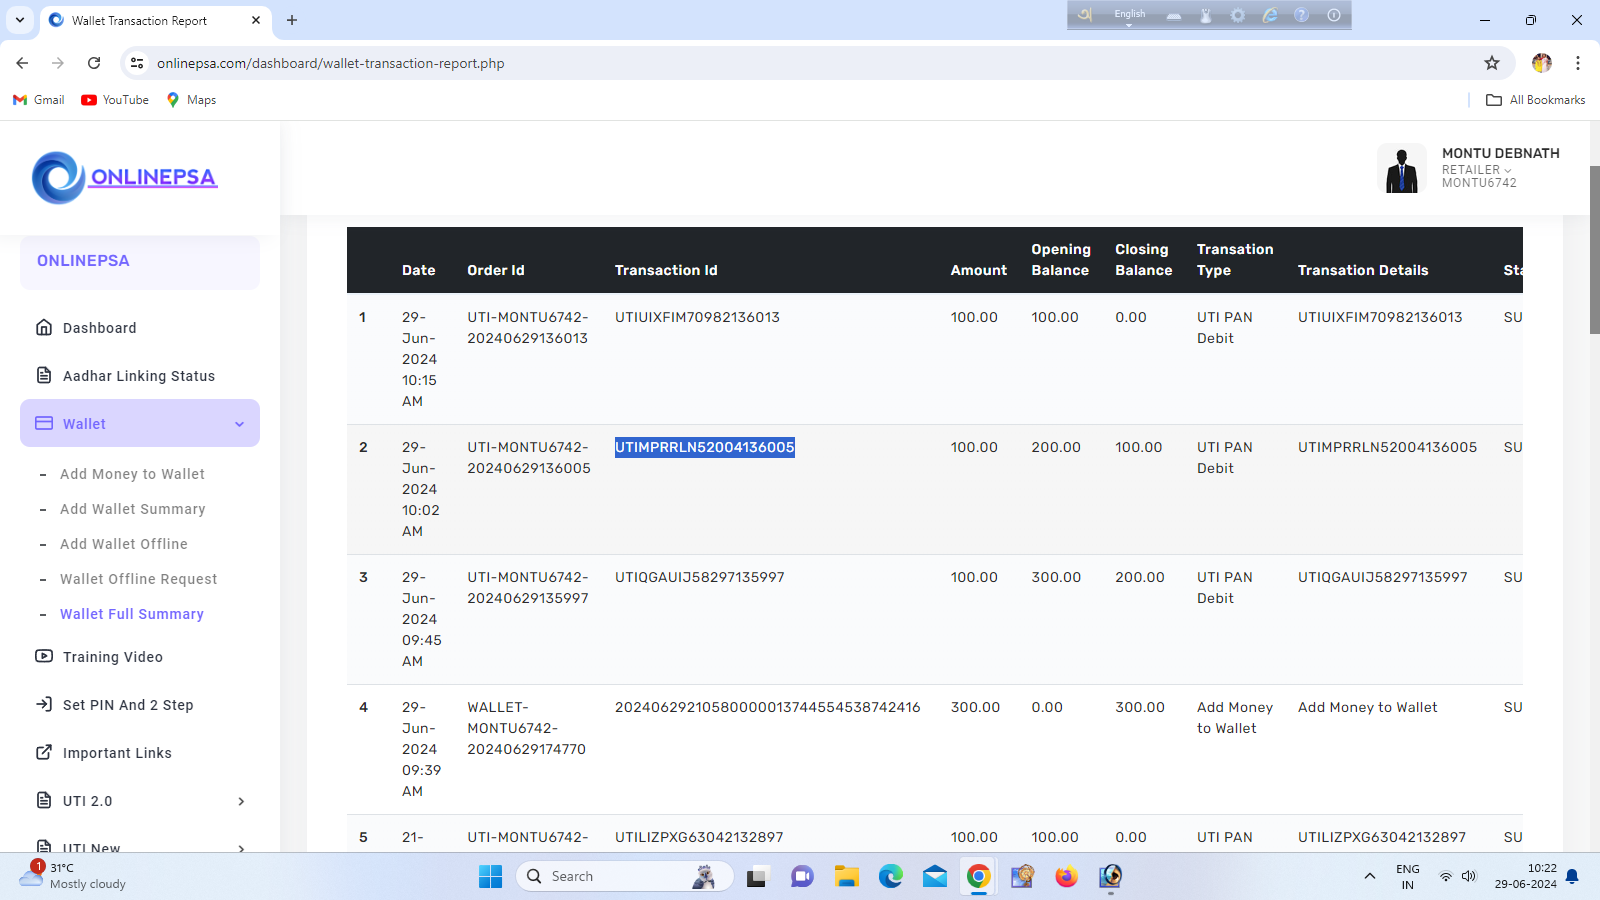The image size is (1600, 900).
Task: Click the browser address bar URL
Action: [330, 63]
